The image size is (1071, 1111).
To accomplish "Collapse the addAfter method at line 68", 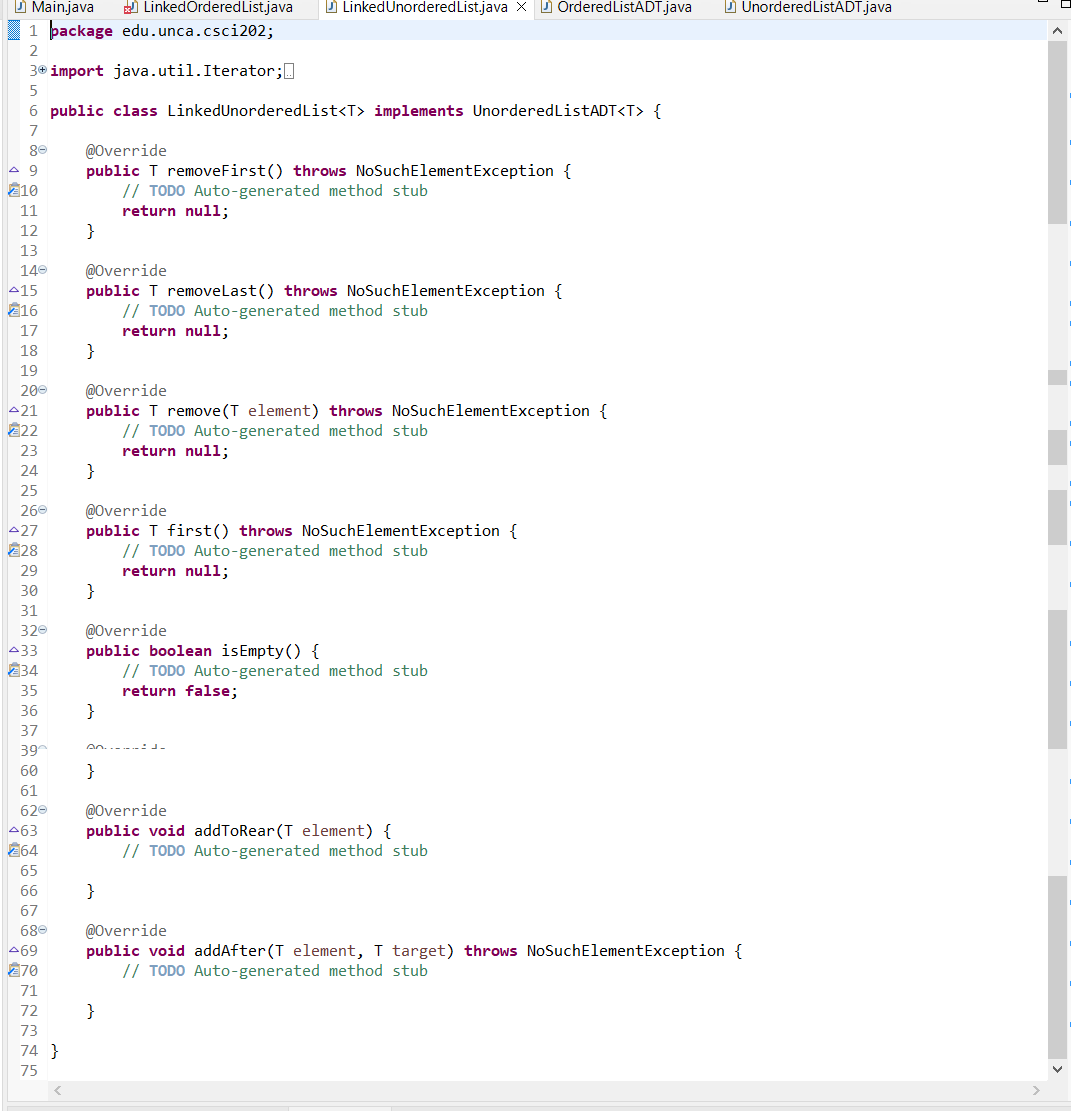I will 42,930.
